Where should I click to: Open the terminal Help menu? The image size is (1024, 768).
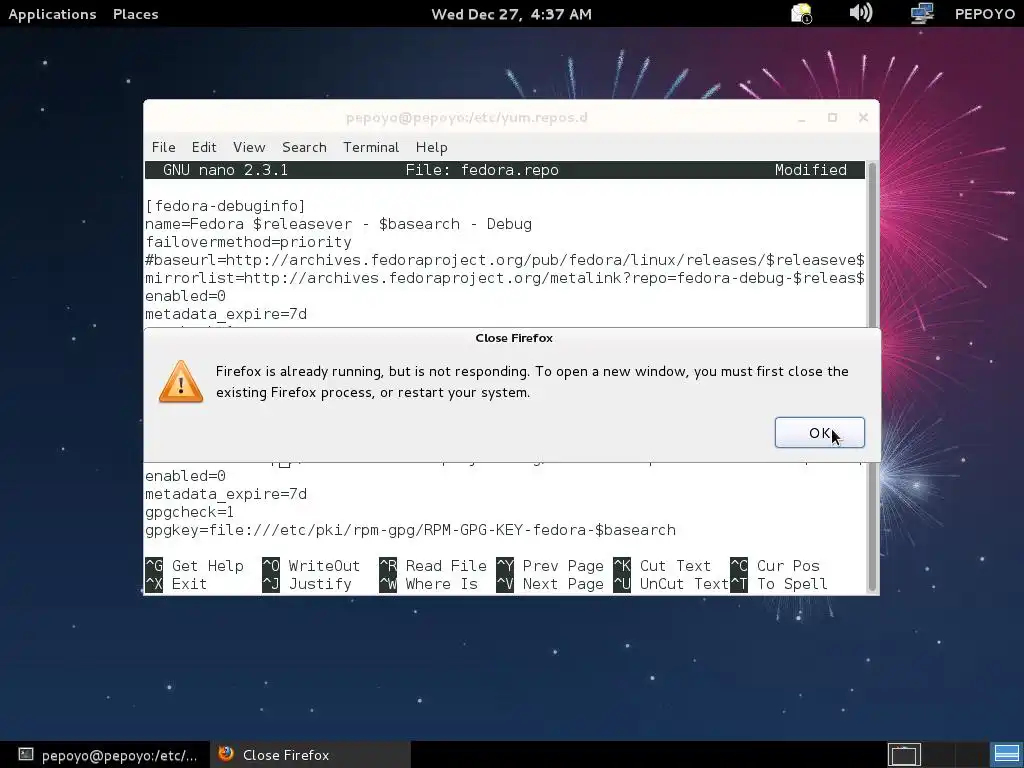[x=431, y=147]
